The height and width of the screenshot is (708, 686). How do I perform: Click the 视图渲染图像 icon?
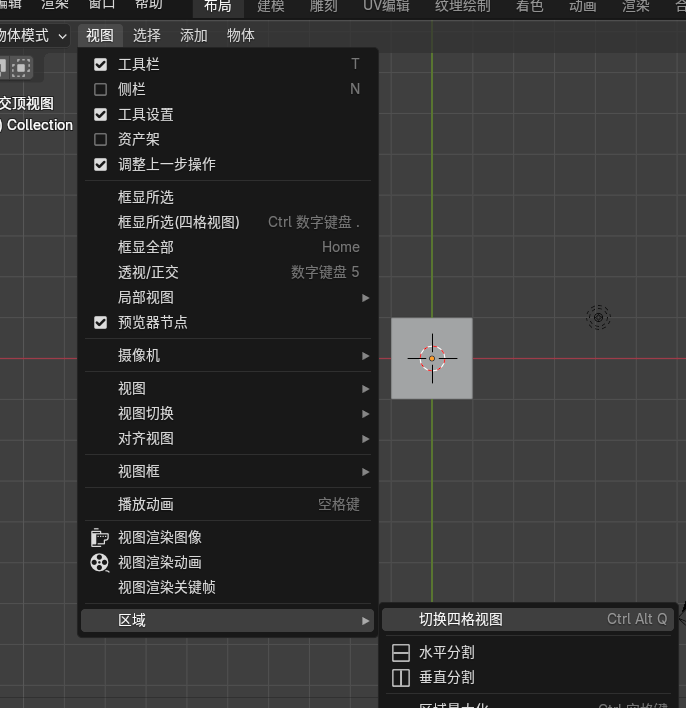[x=99, y=537]
